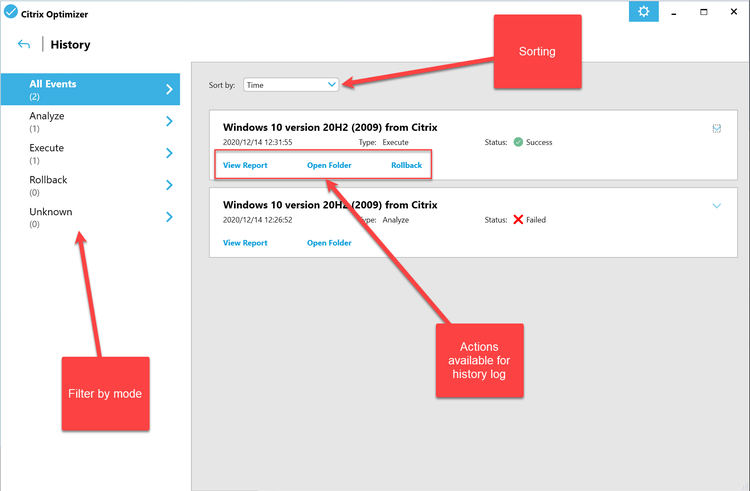Filter history by Unknown mode
750x491 pixels.
click(x=90, y=217)
